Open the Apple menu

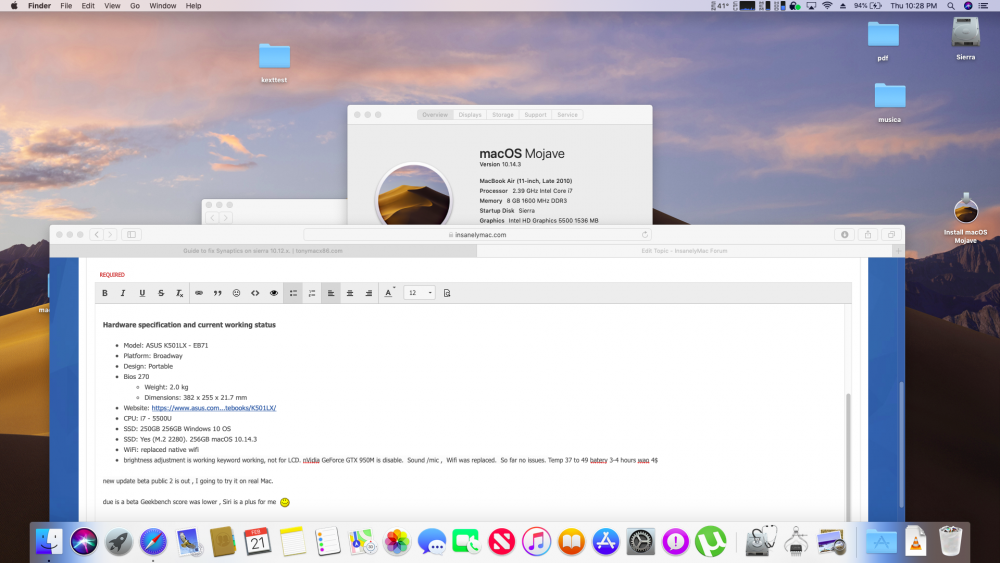tap(13, 6)
